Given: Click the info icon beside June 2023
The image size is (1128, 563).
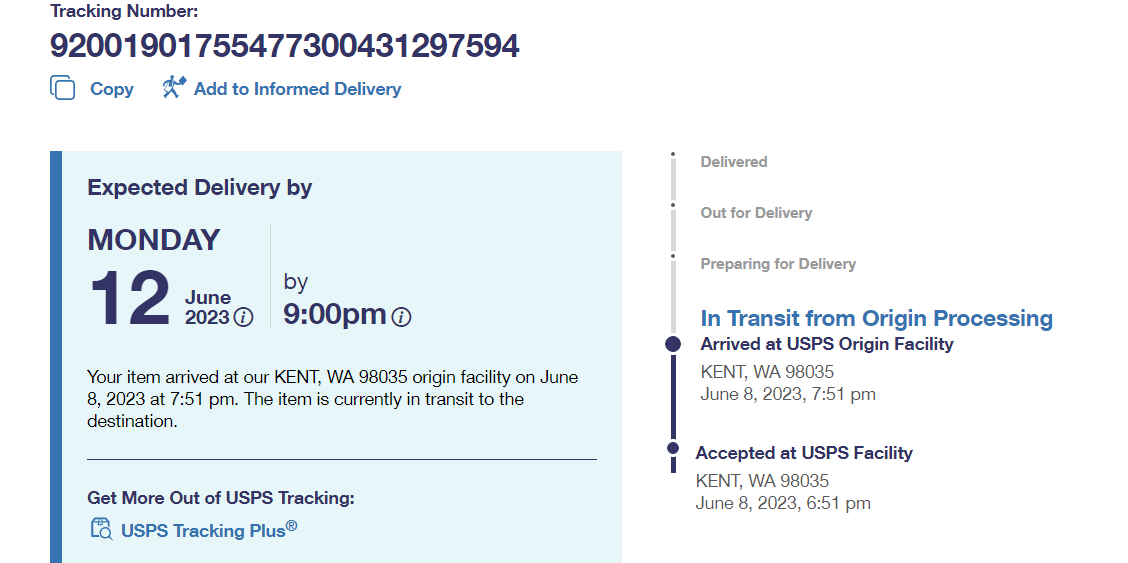Looking at the screenshot, I should [243, 318].
